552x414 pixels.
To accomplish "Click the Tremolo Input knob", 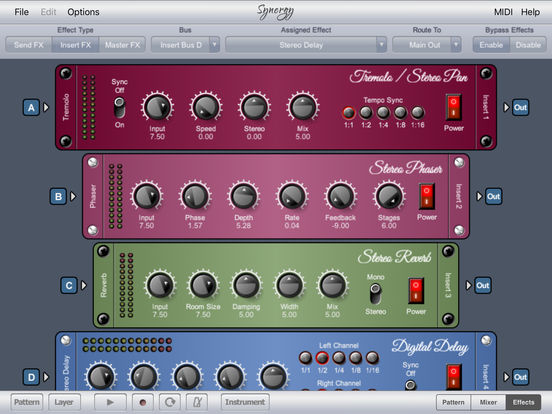I will pyautogui.click(x=157, y=107).
